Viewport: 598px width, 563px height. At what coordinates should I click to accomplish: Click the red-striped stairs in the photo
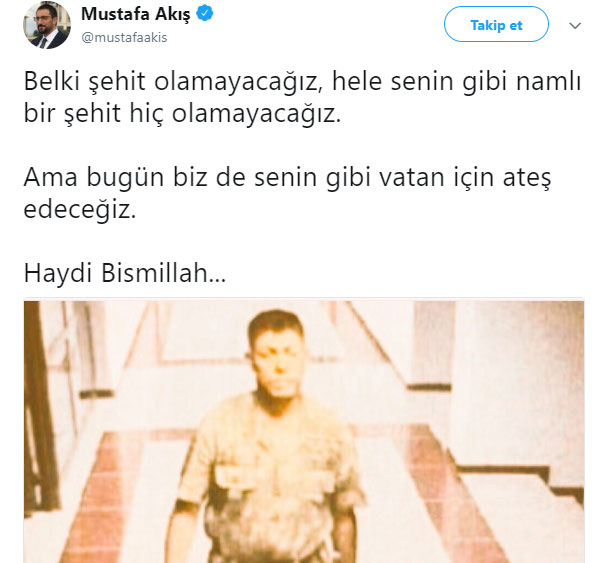point(101,496)
